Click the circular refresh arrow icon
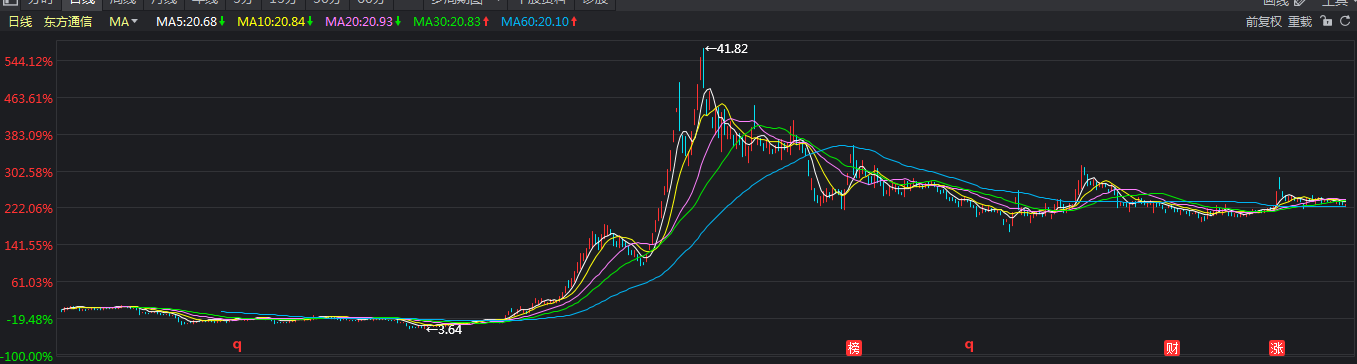 pyautogui.click(x=1344, y=21)
